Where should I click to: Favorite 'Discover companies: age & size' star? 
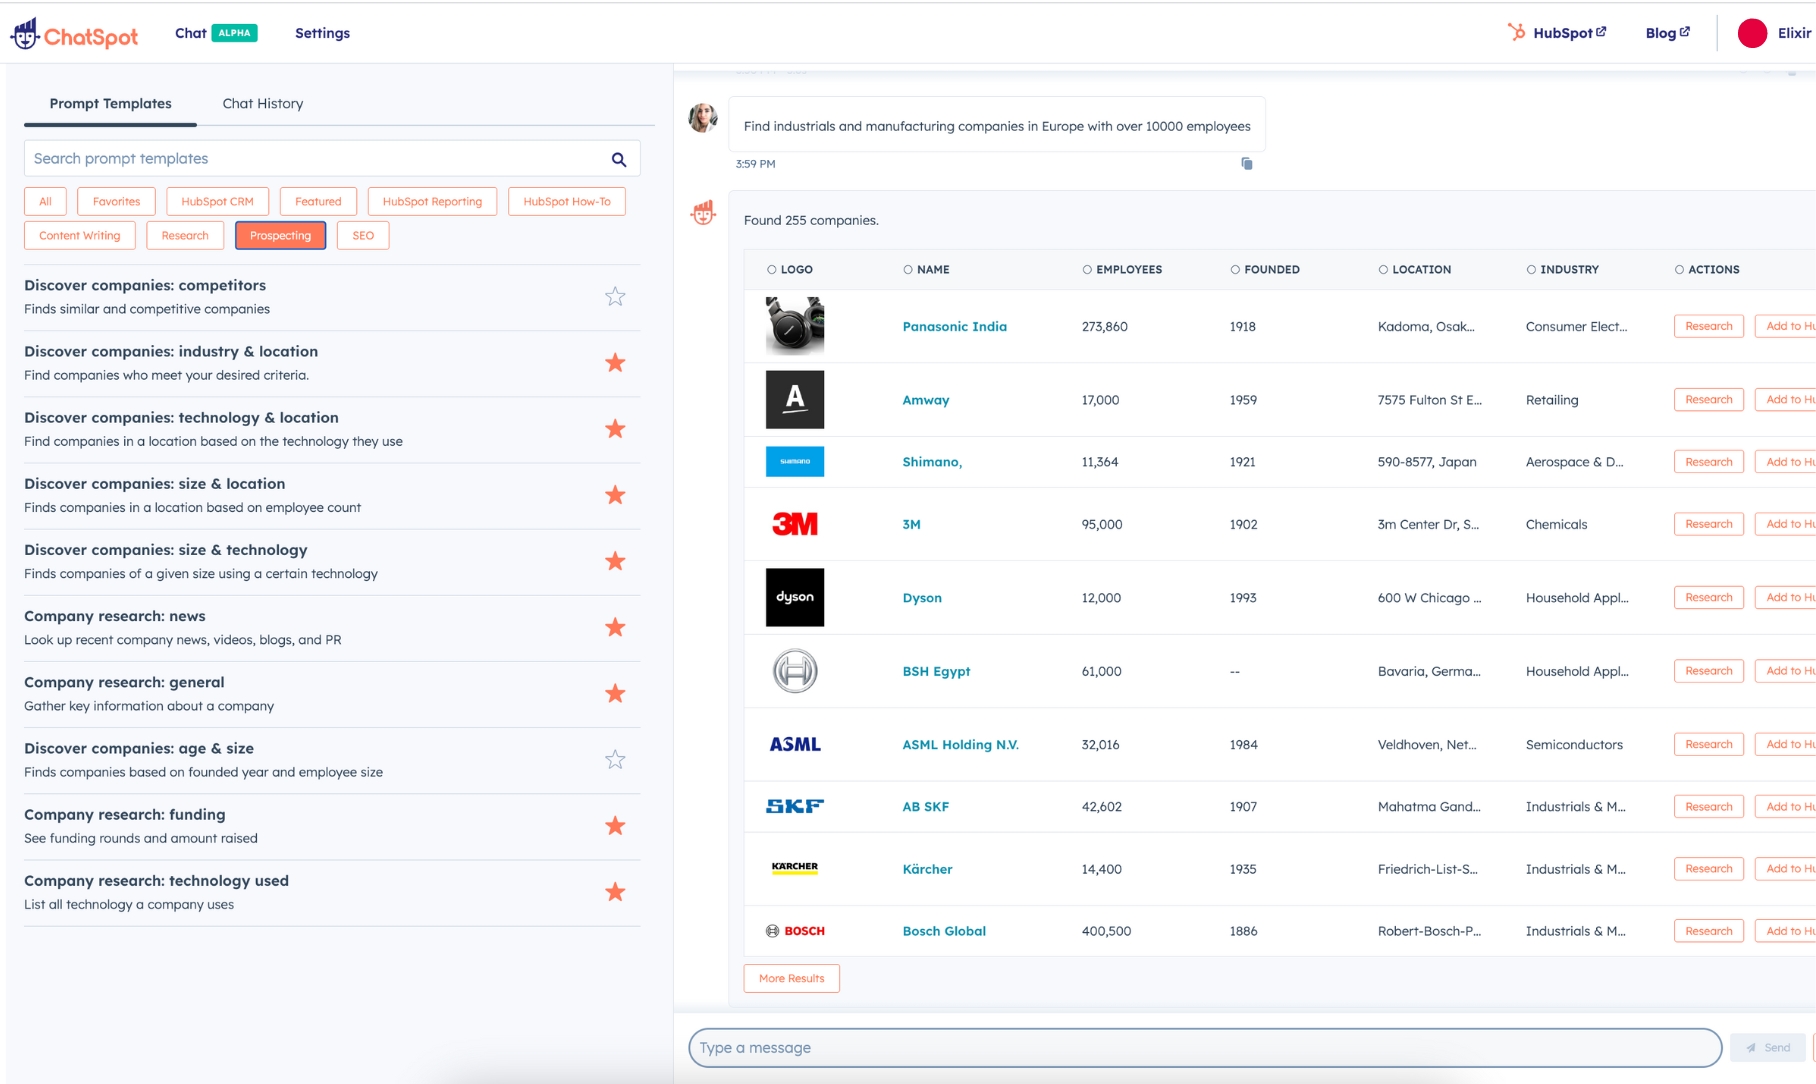click(x=615, y=760)
